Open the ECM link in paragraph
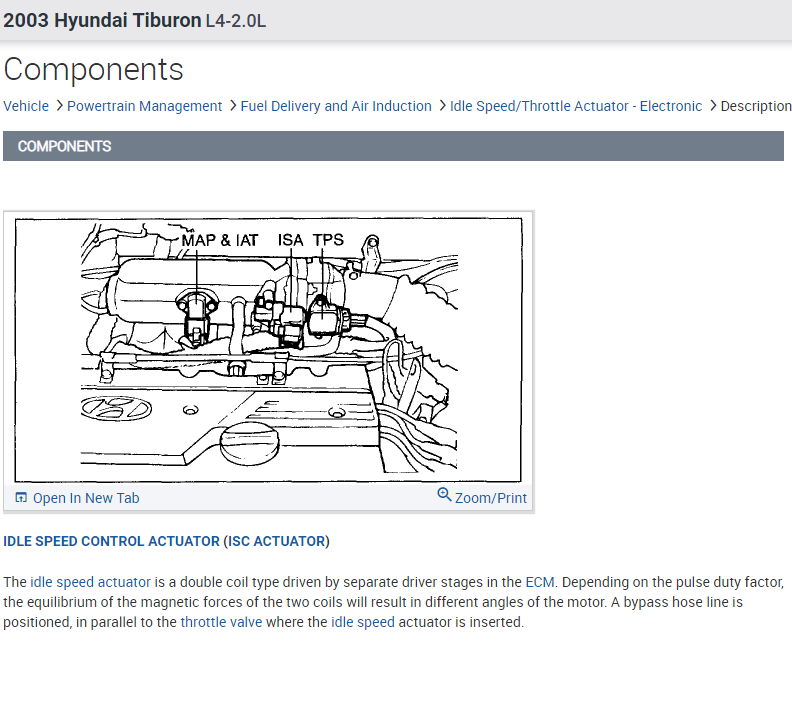This screenshot has height=721, width=792. click(539, 582)
